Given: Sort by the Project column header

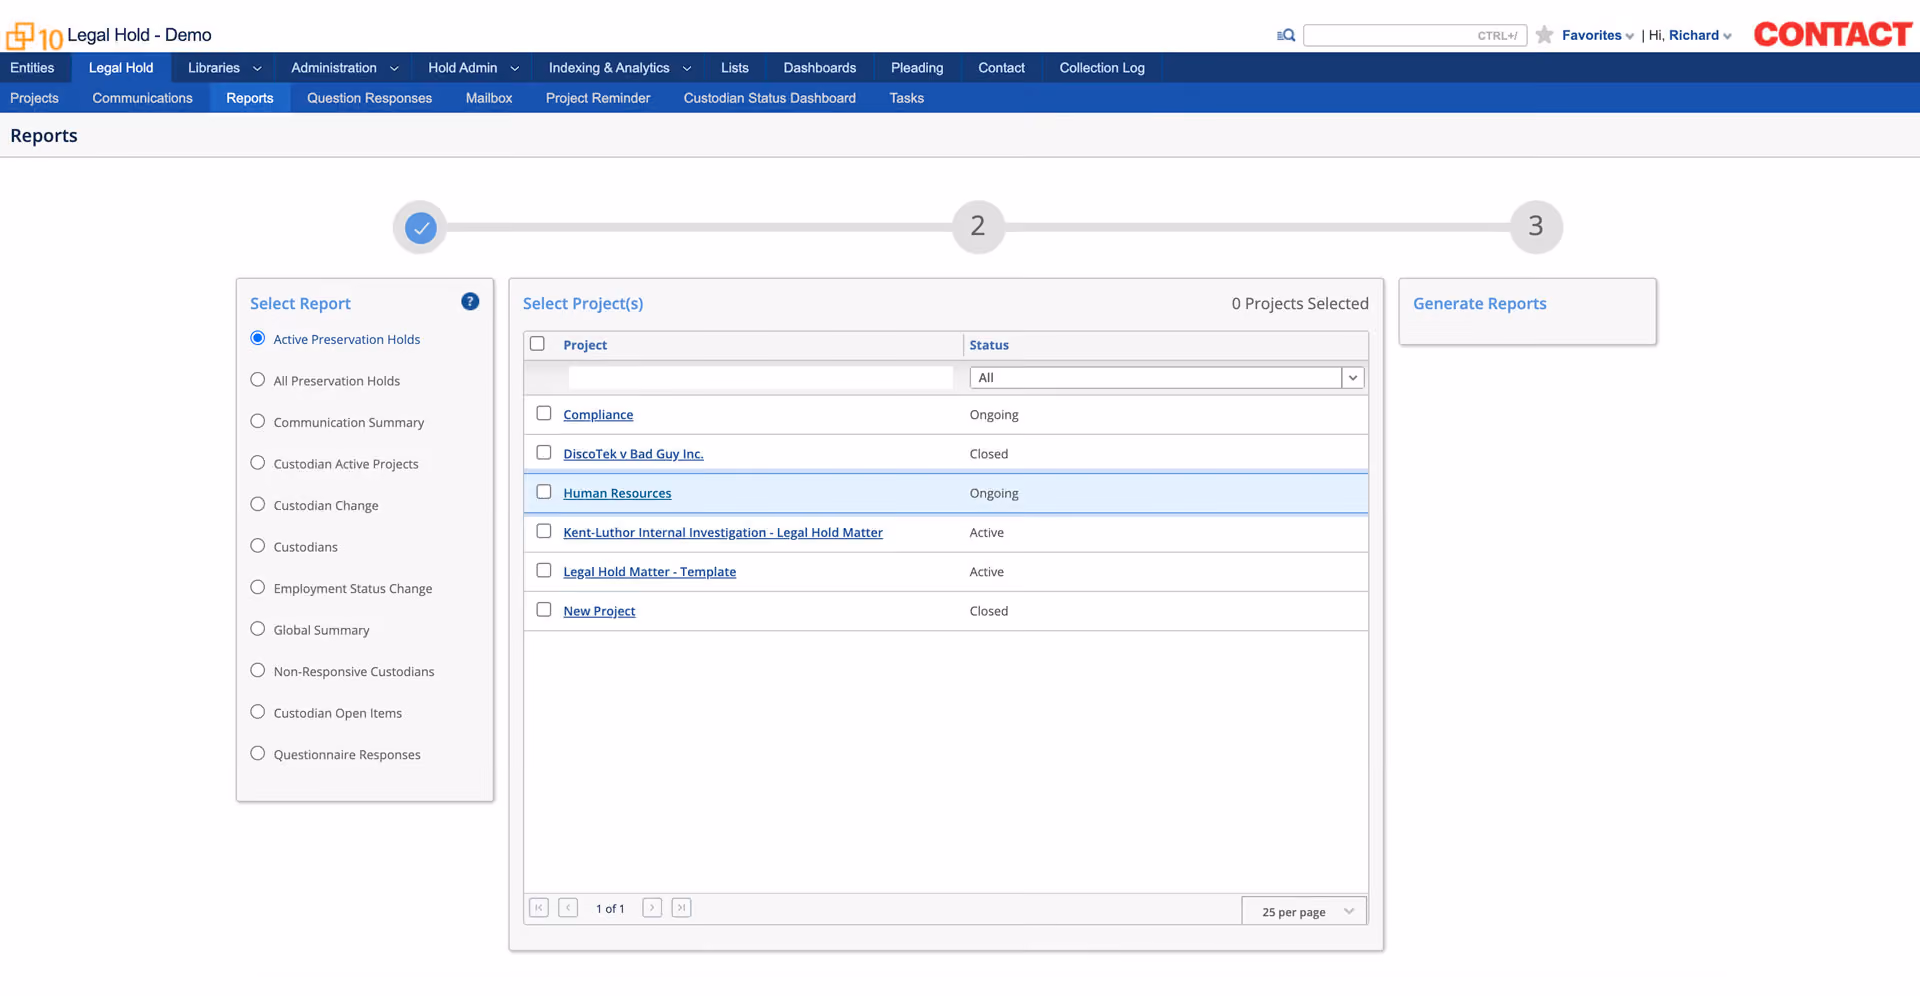Looking at the screenshot, I should tap(585, 345).
